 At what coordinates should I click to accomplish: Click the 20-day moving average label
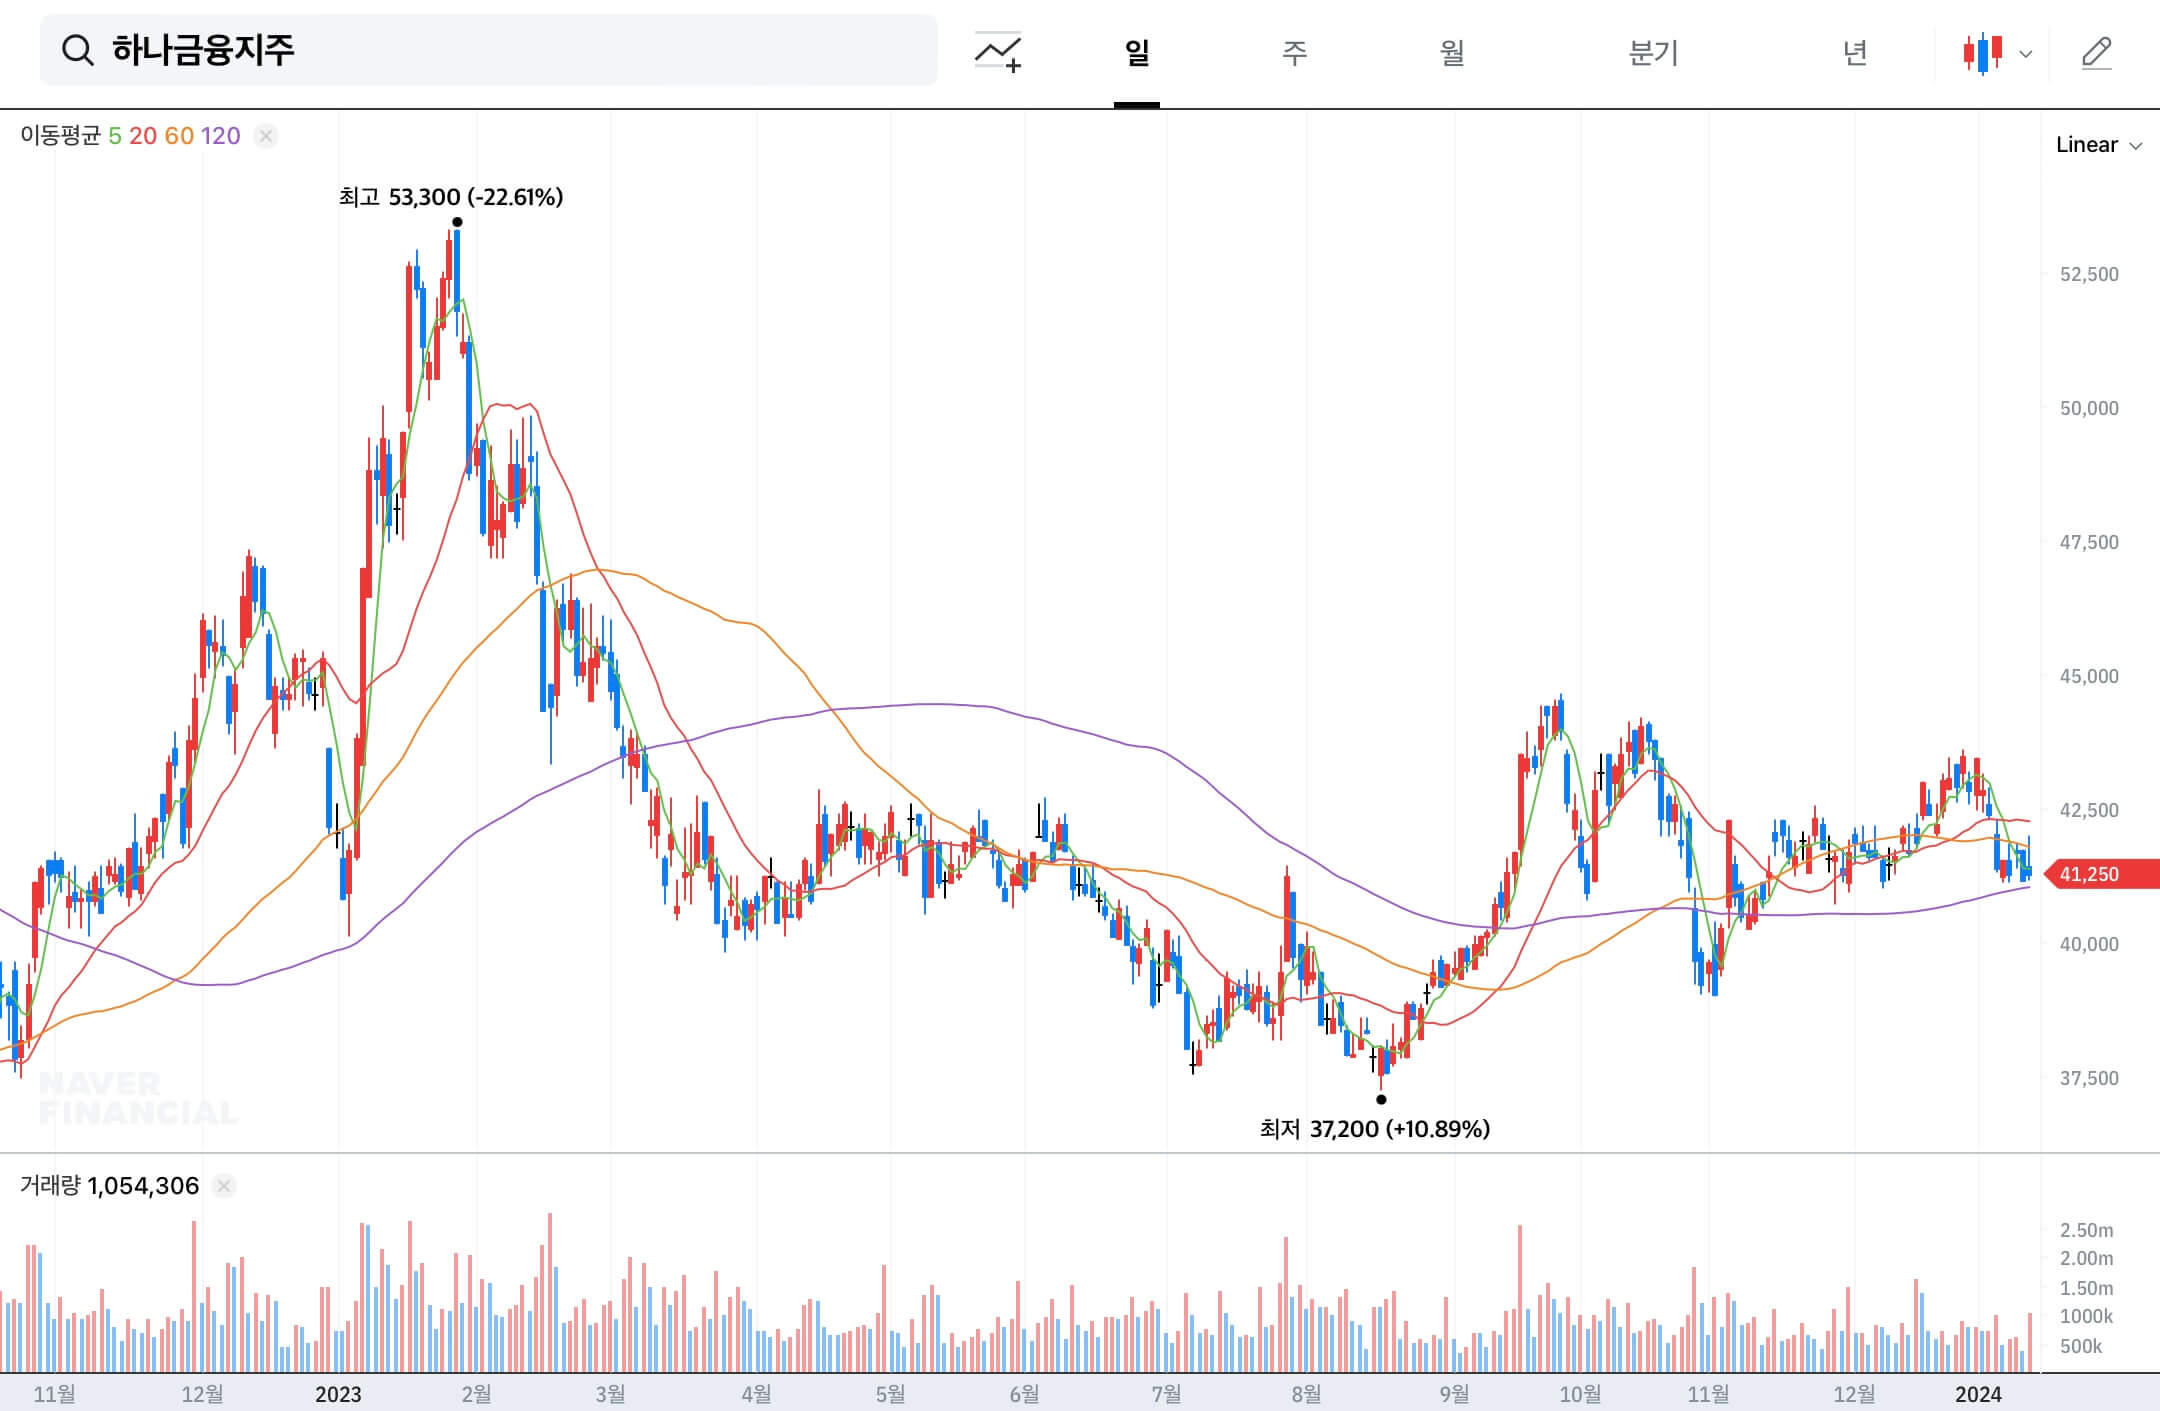[143, 136]
